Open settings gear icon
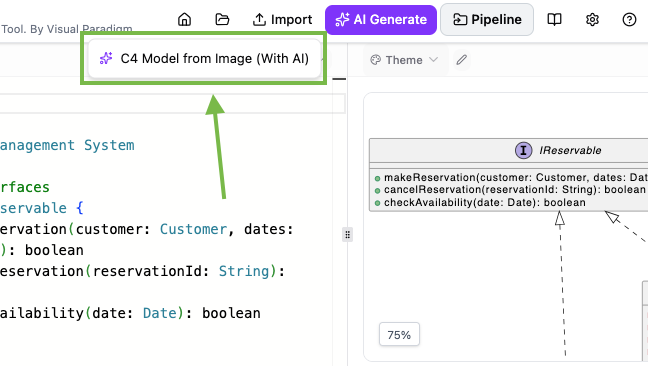Screen dimensions: 648x366 592,19
